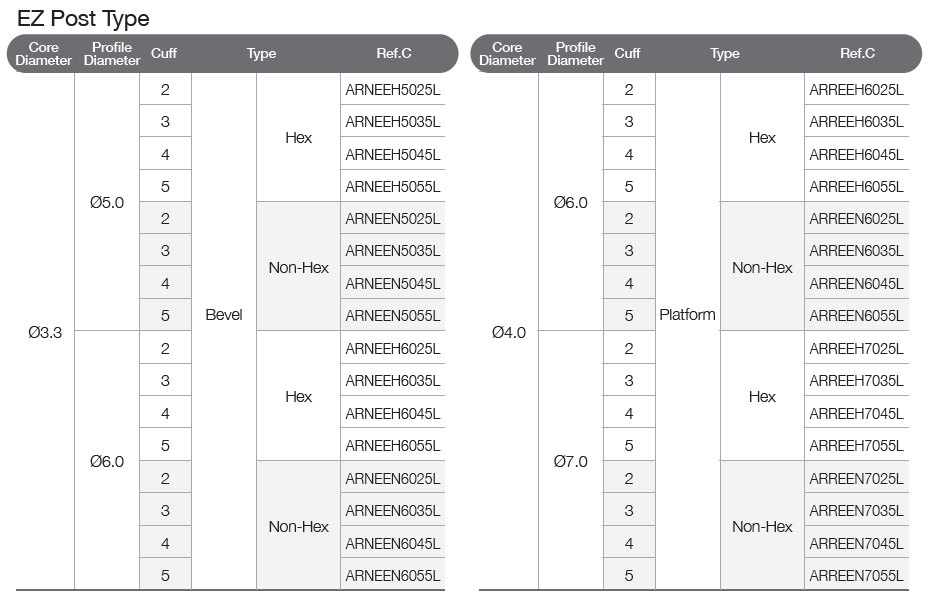
Task: Click the Platform type cell
Action: tap(687, 315)
